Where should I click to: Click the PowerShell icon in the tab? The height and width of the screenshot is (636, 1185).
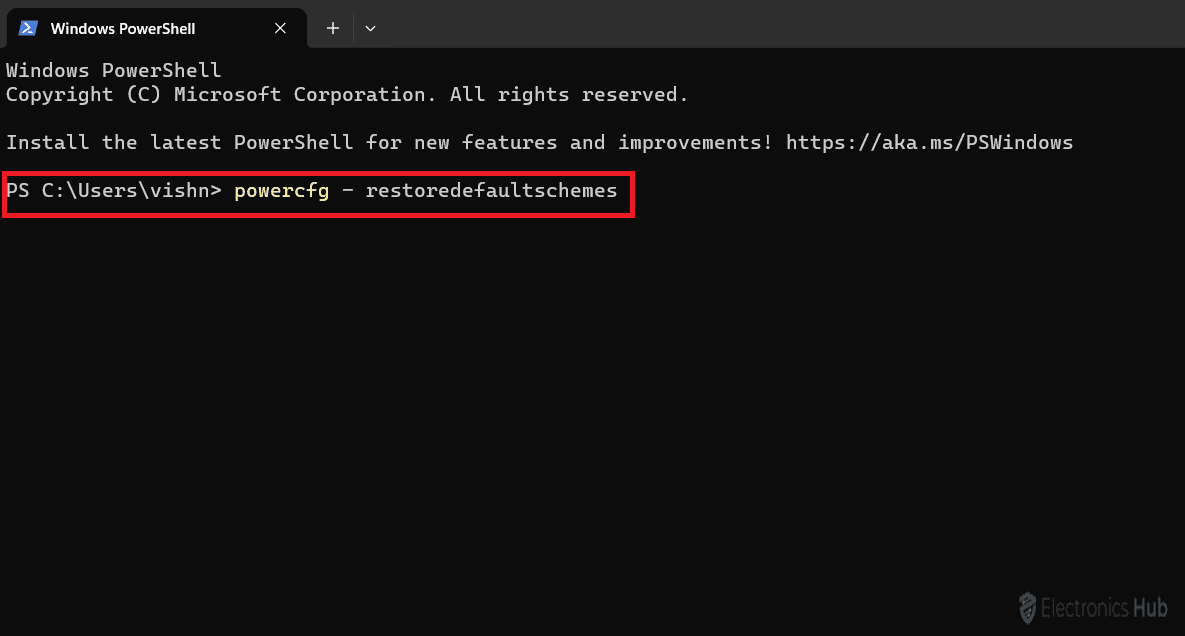(29, 28)
